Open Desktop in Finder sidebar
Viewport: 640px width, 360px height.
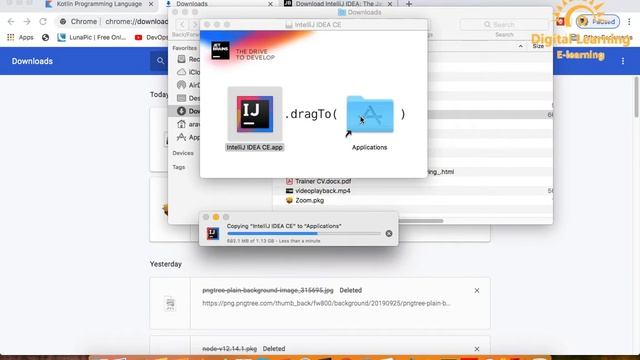(x=188, y=98)
